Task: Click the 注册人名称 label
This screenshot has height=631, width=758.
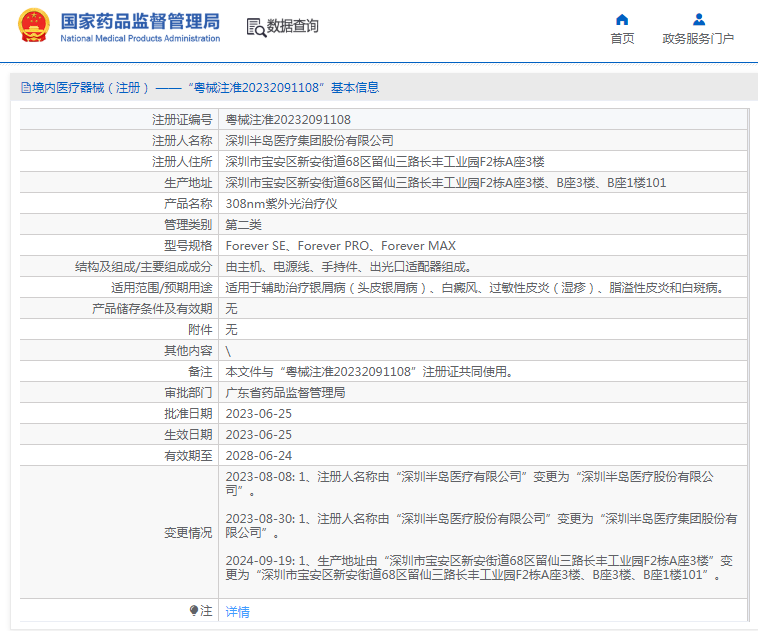Action: click(x=182, y=141)
